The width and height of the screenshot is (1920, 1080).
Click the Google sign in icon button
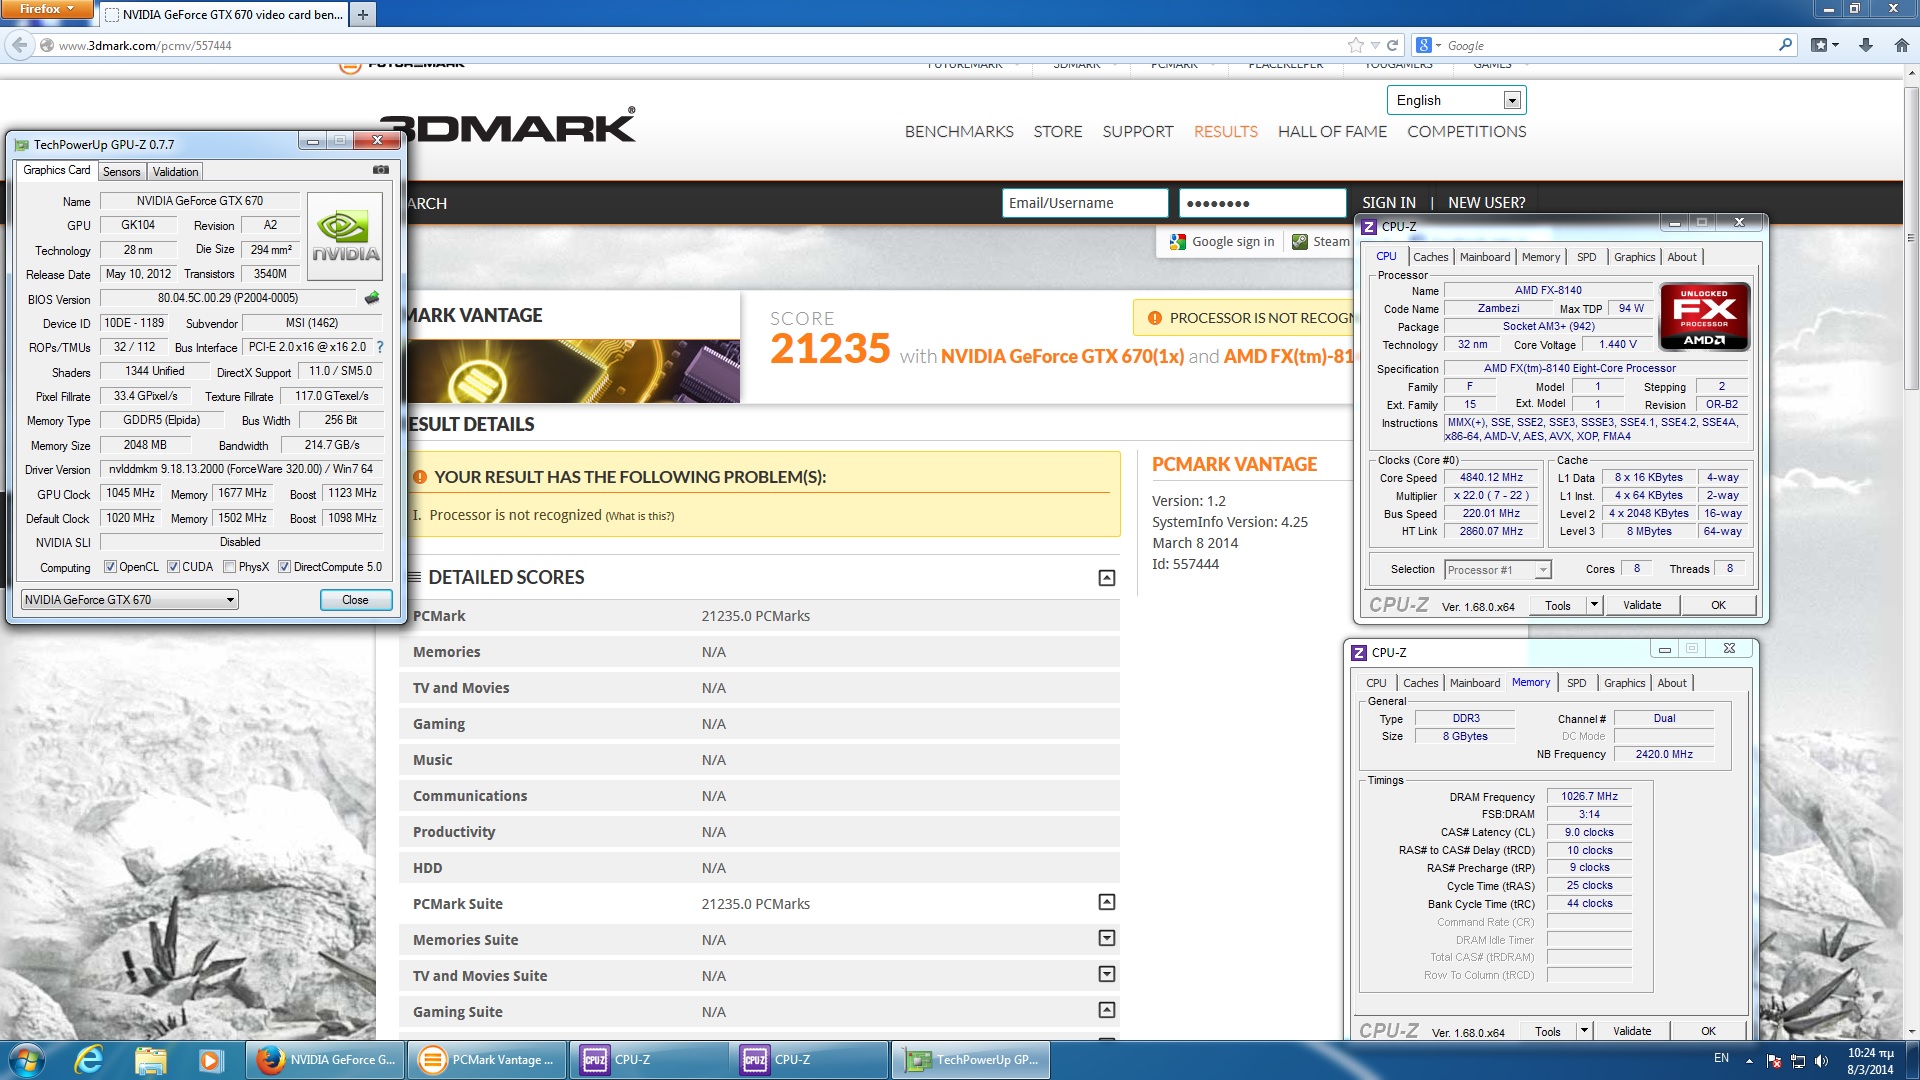[1223, 241]
